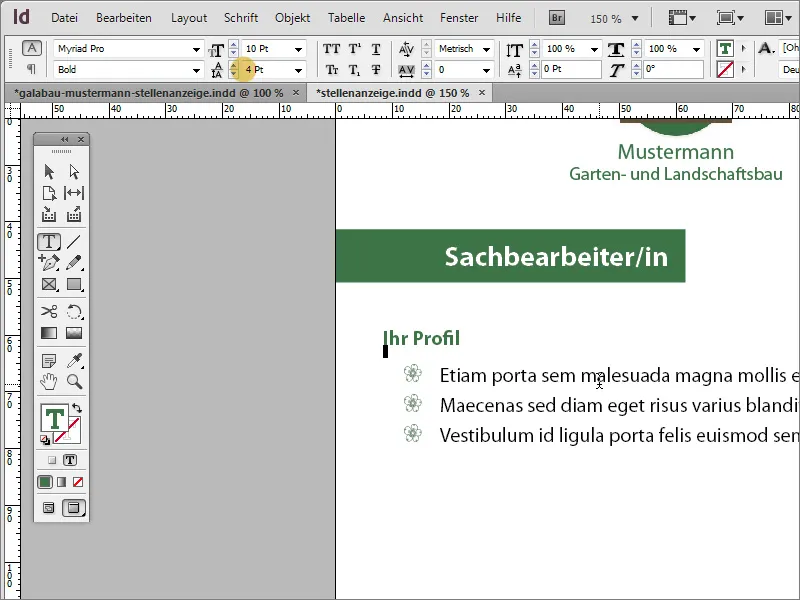Toggle Subscript formatting
Screen dimensions: 800x600
[x=355, y=70]
